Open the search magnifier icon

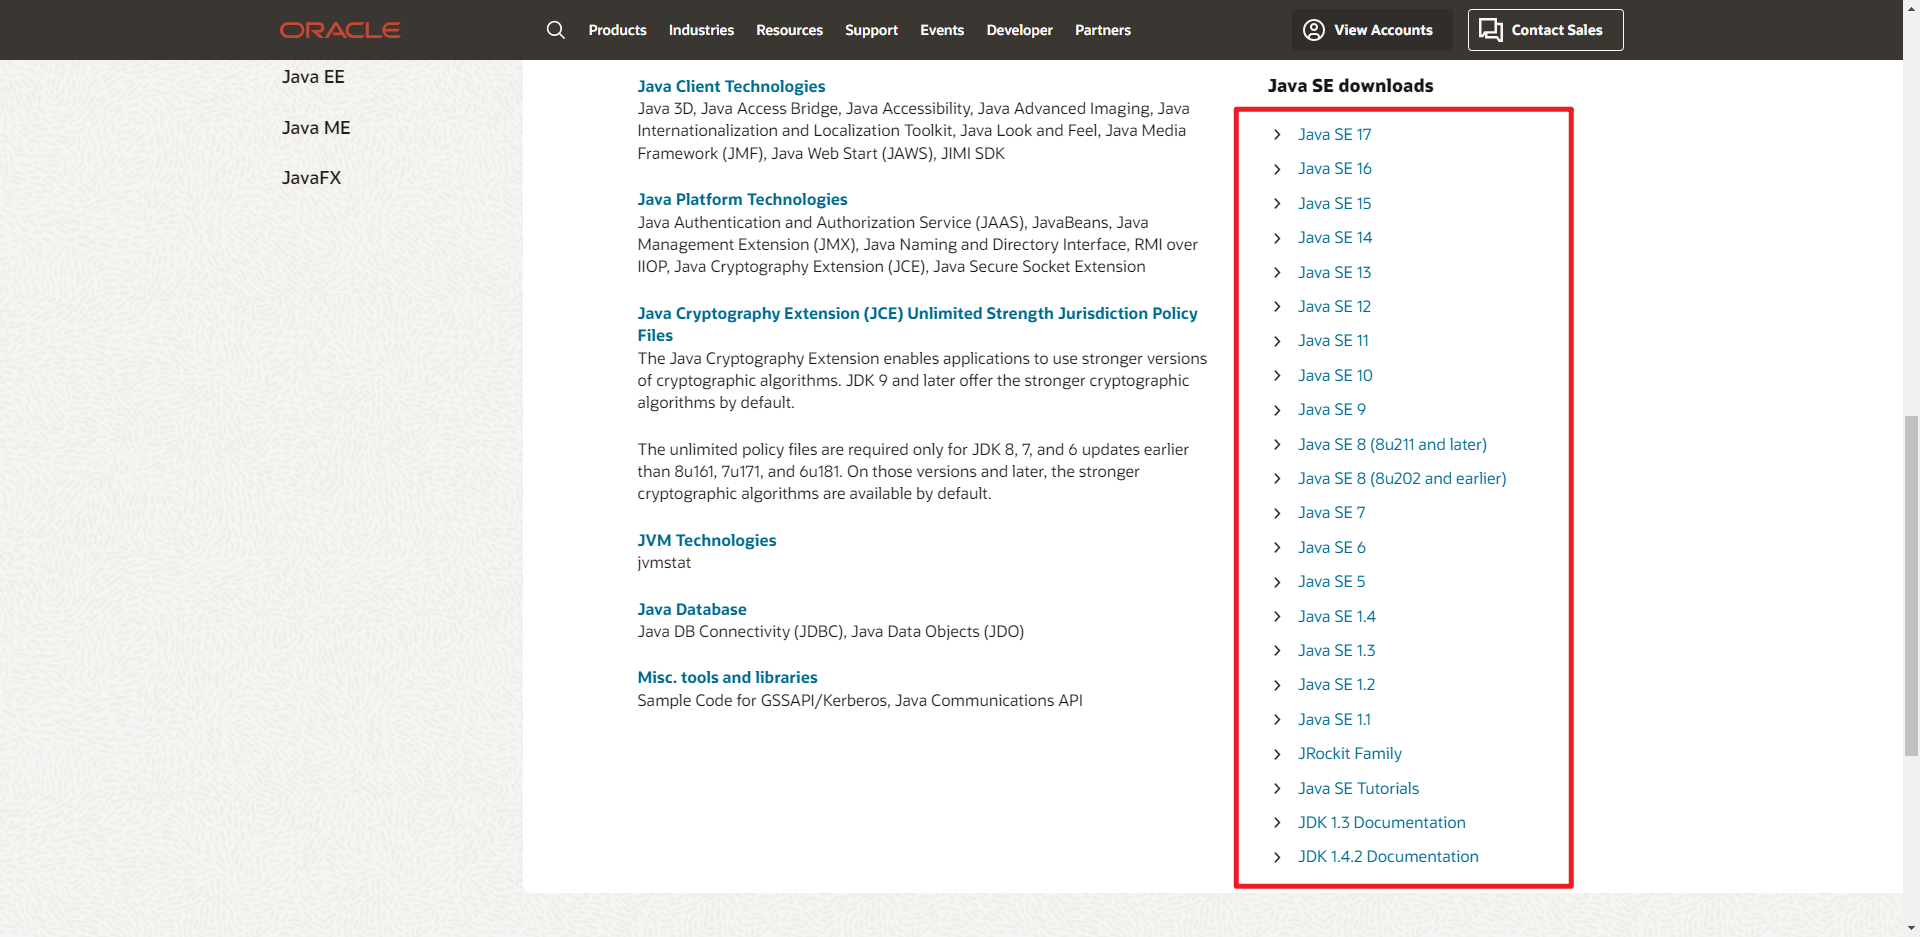[x=556, y=30]
